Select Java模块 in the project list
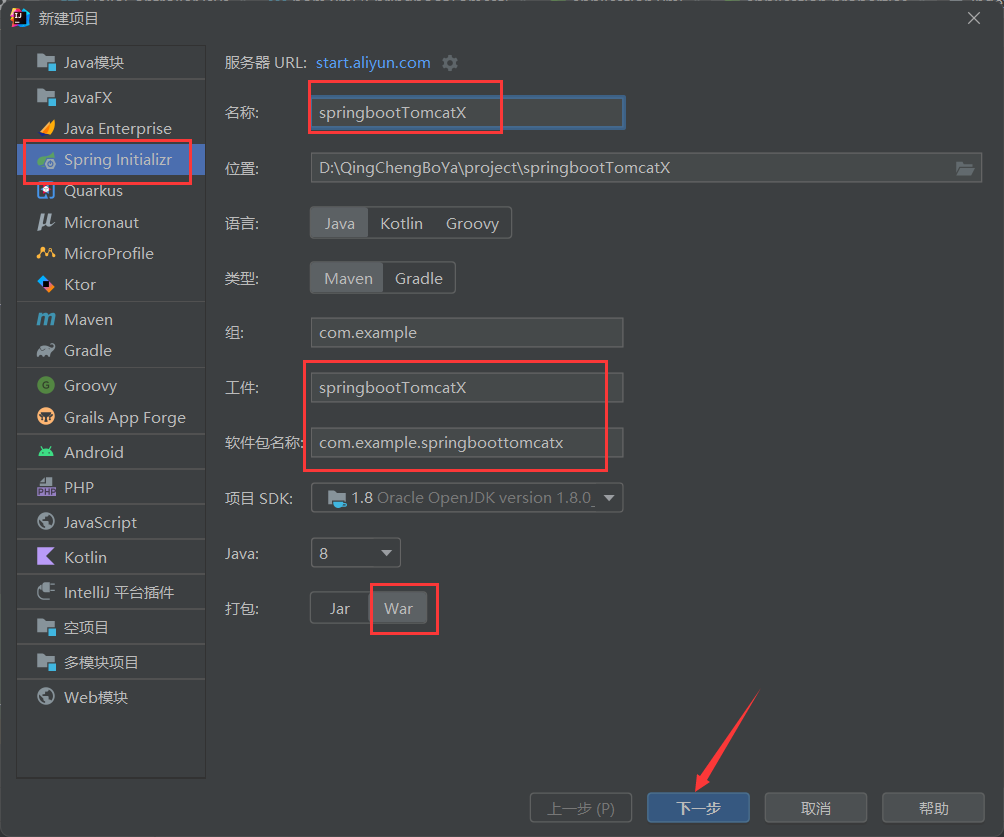The width and height of the screenshot is (1004, 837). click(x=111, y=62)
